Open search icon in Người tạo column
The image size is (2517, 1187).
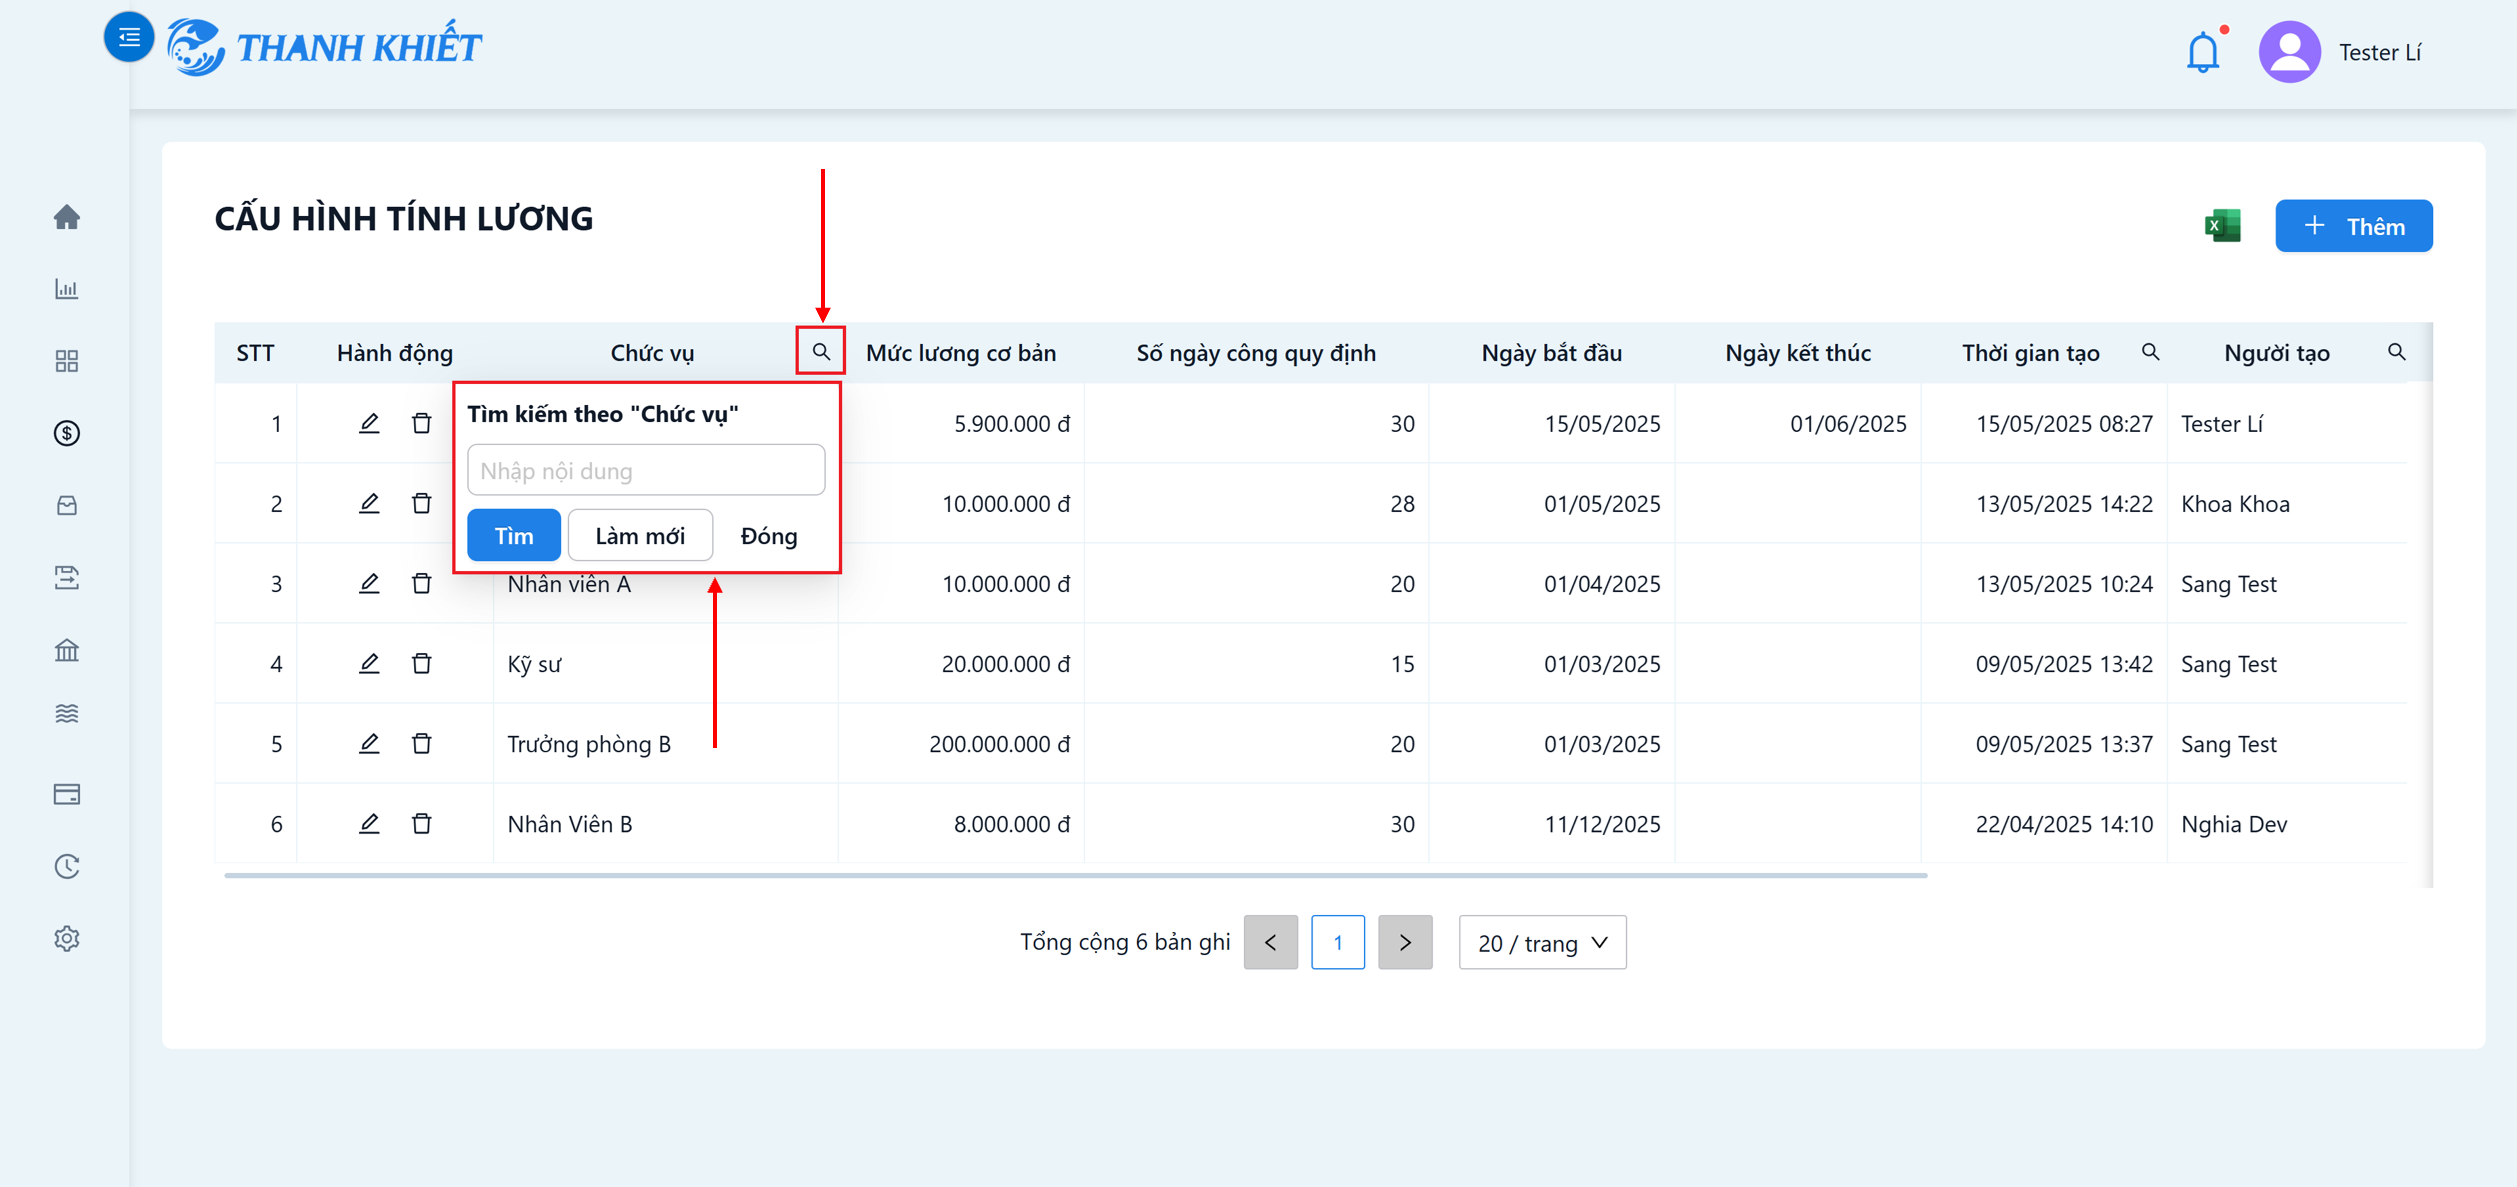[x=2397, y=352]
